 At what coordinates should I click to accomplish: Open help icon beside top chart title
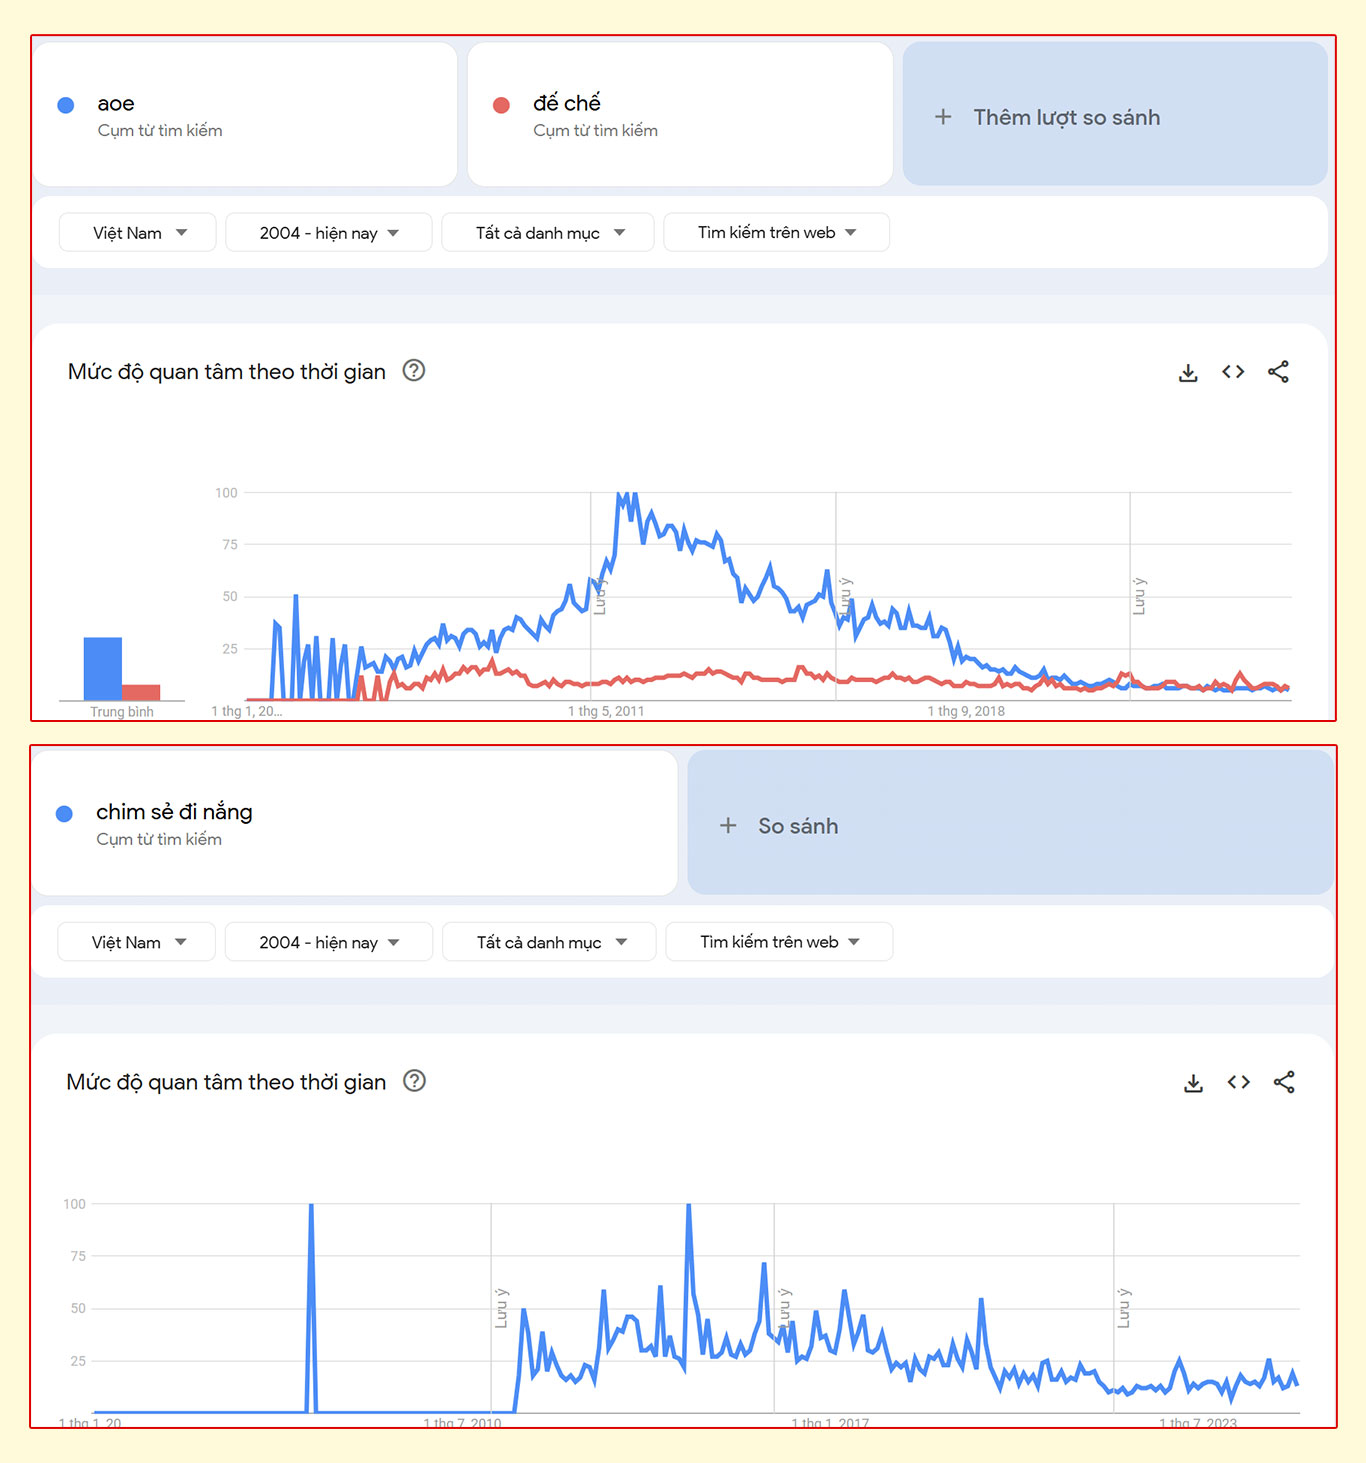[x=413, y=371]
